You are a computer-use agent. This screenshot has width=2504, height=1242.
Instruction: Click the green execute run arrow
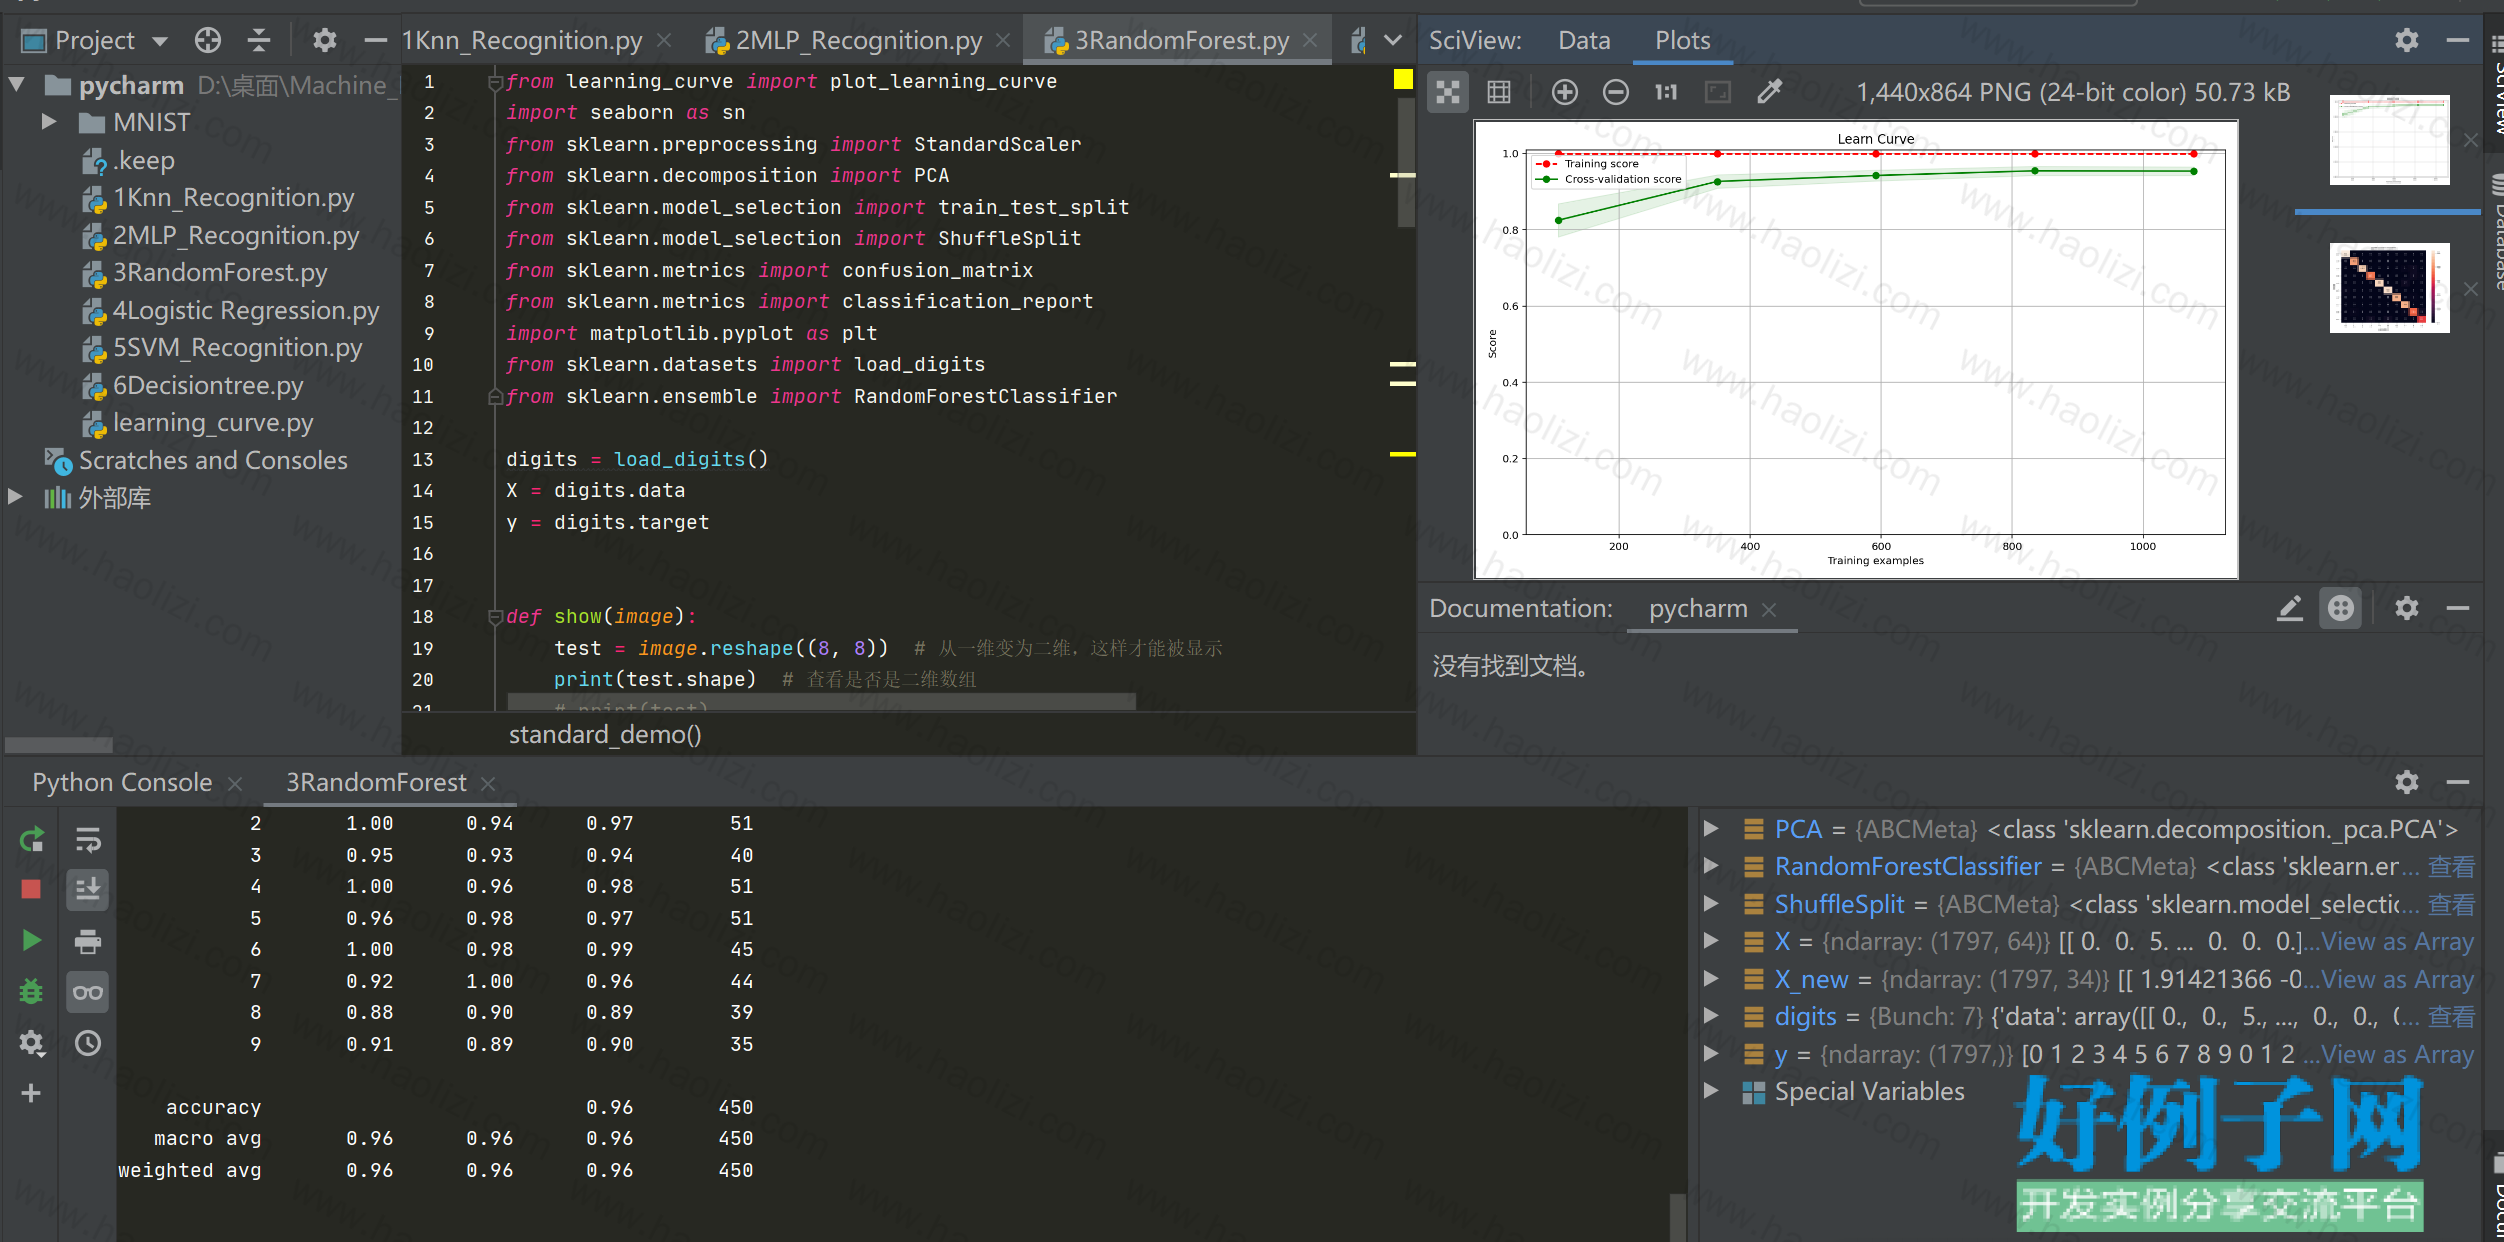(x=31, y=940)
